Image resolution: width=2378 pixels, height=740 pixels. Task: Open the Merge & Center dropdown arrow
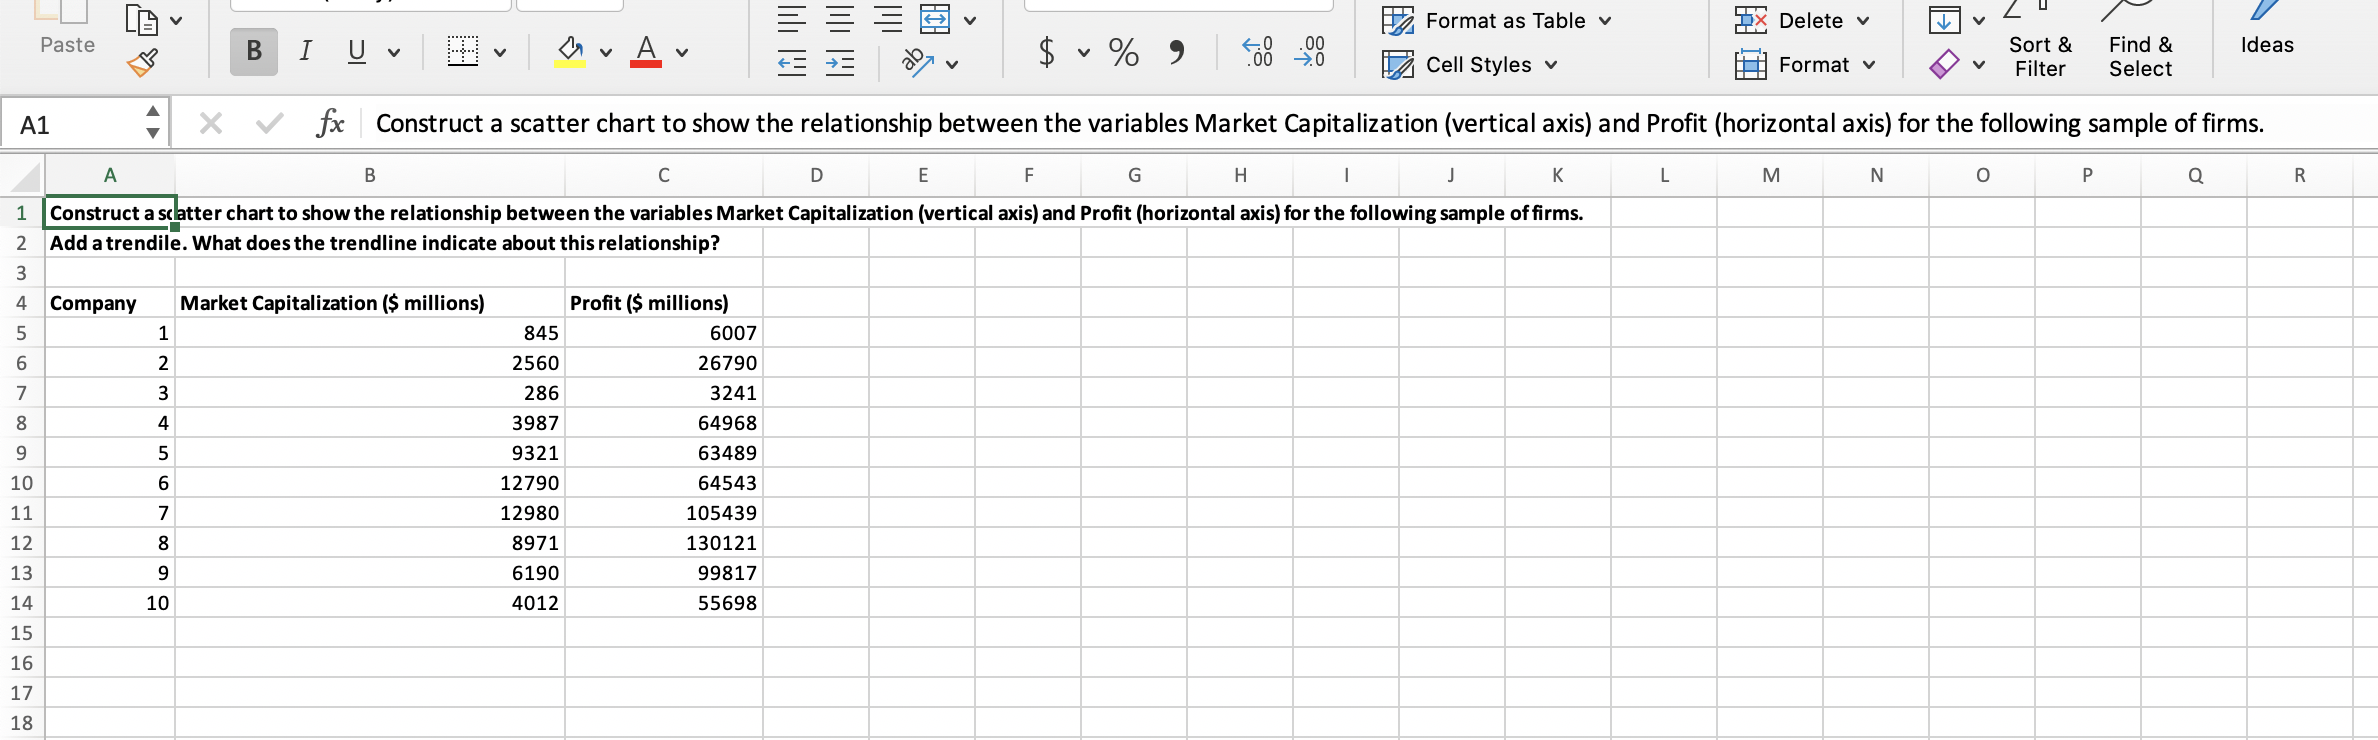[970, 20]
